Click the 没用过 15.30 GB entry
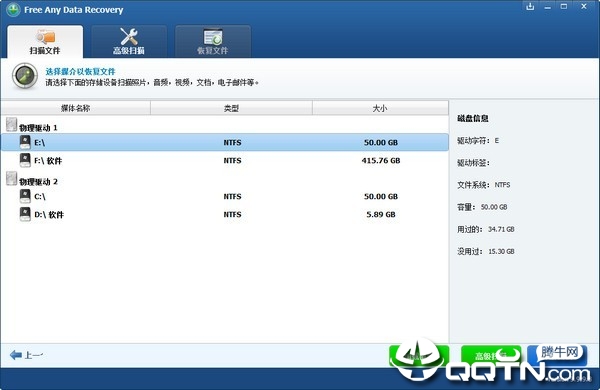 point(486,251)
